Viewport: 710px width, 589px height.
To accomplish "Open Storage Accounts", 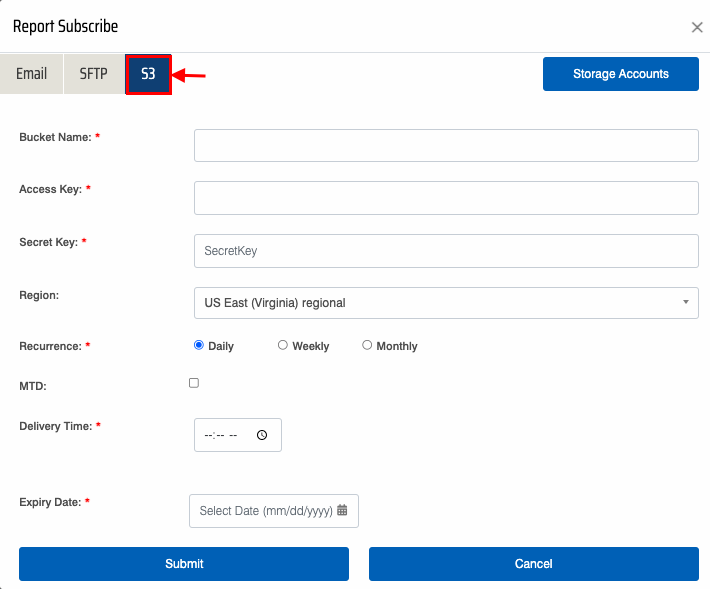I will click(x=620, y=74).
